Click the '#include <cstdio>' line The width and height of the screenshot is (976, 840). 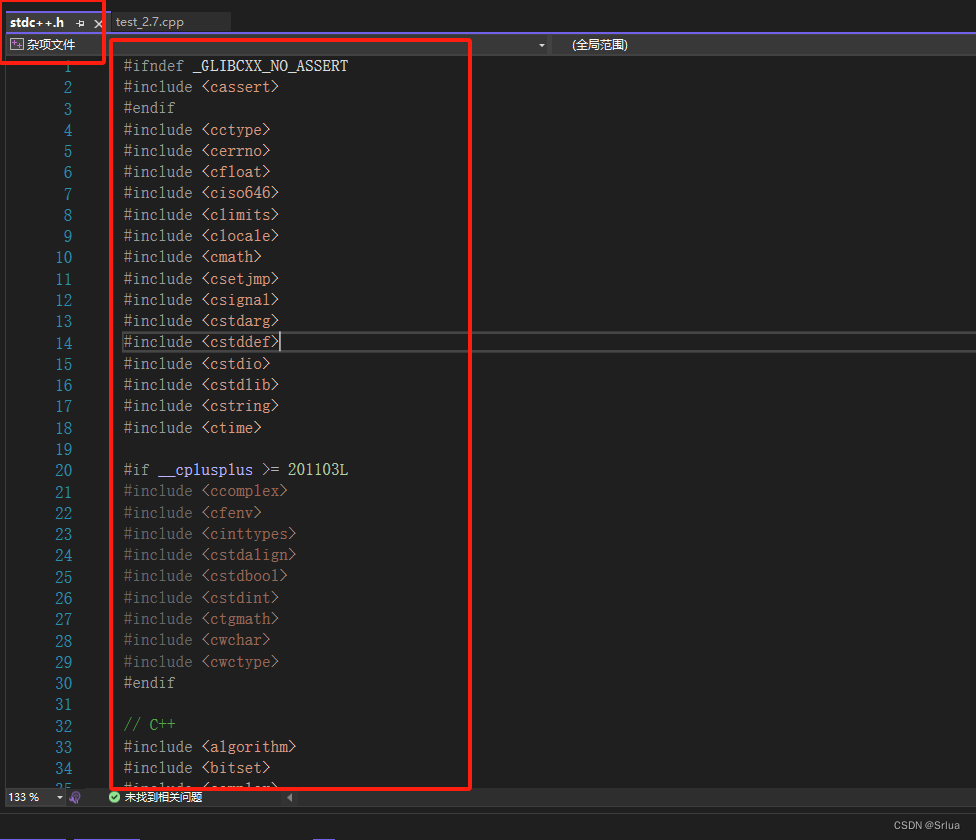tap(197, 363)
